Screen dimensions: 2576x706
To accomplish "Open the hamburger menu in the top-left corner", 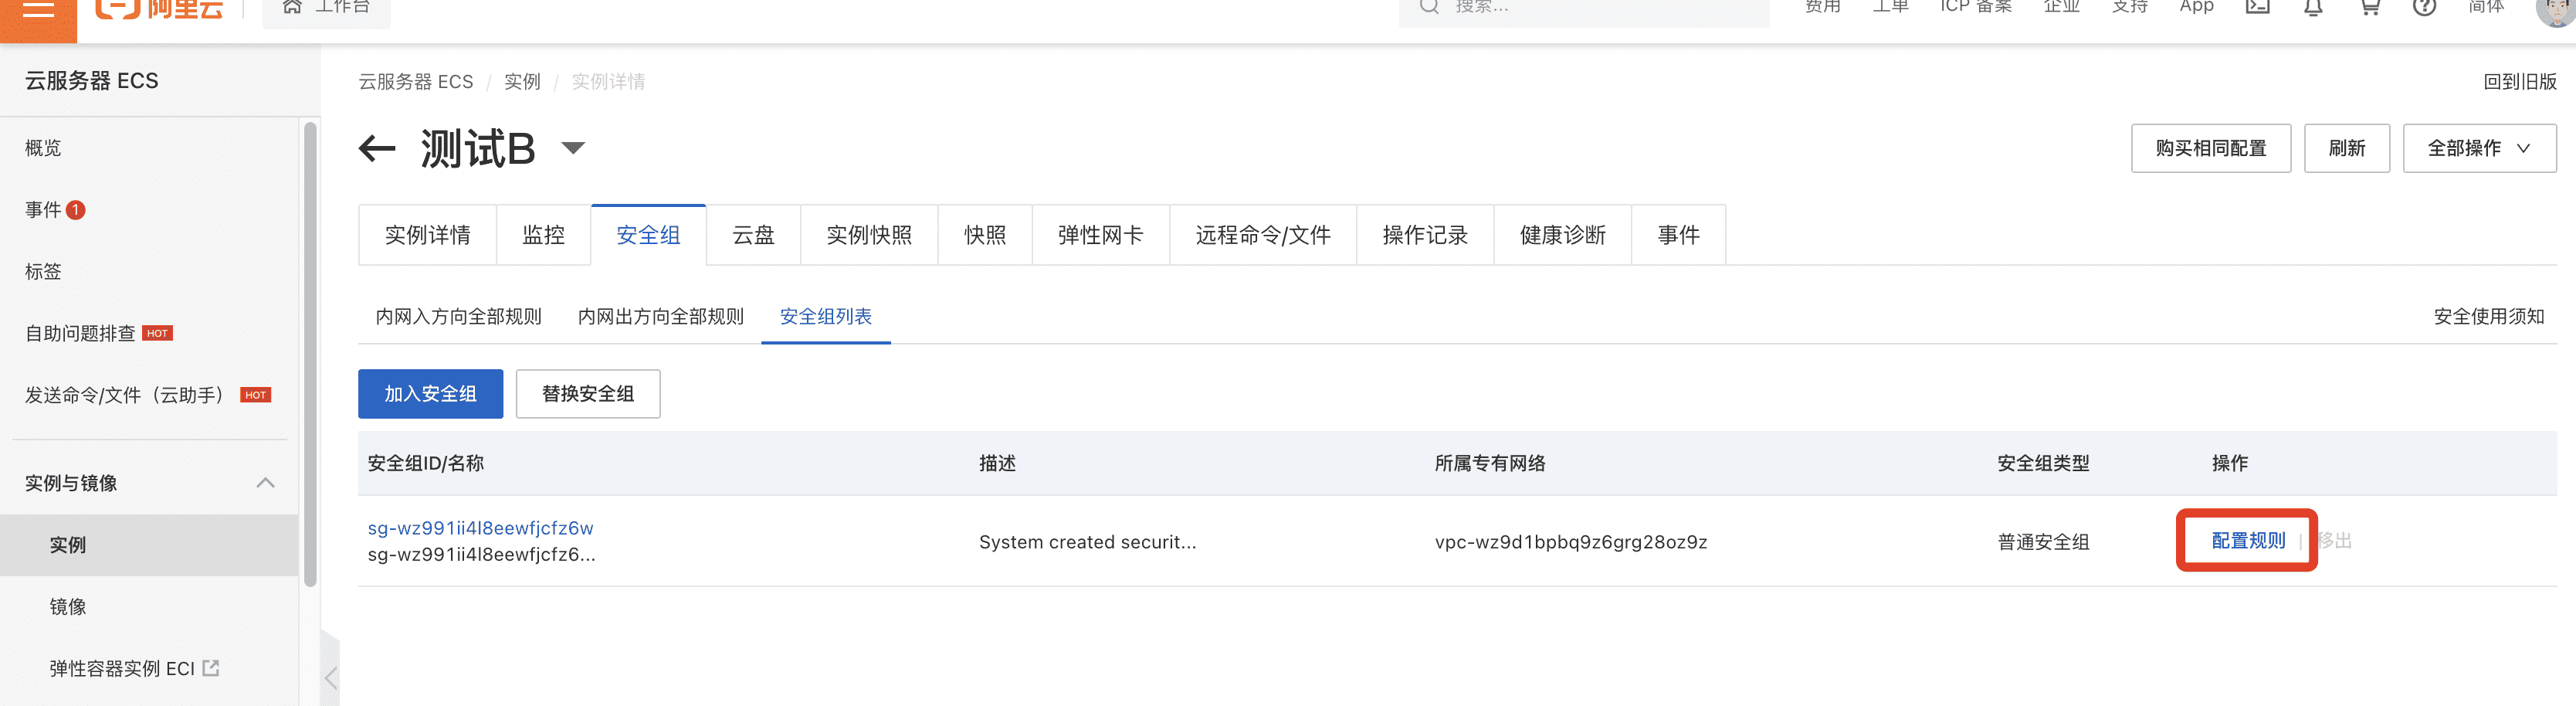I will tap(38, 10).
